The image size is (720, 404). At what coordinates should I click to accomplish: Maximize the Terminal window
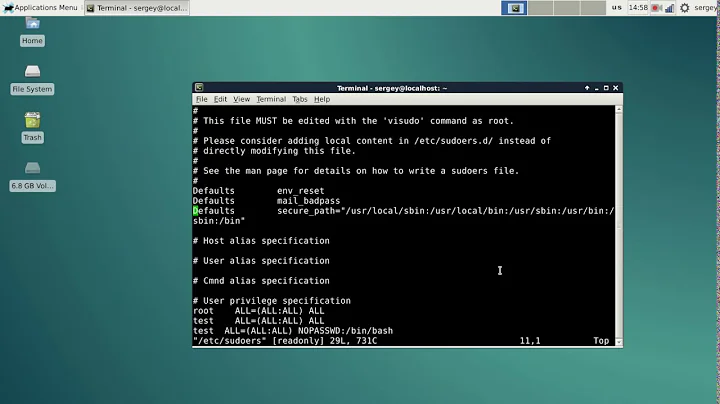click(606, 88)
